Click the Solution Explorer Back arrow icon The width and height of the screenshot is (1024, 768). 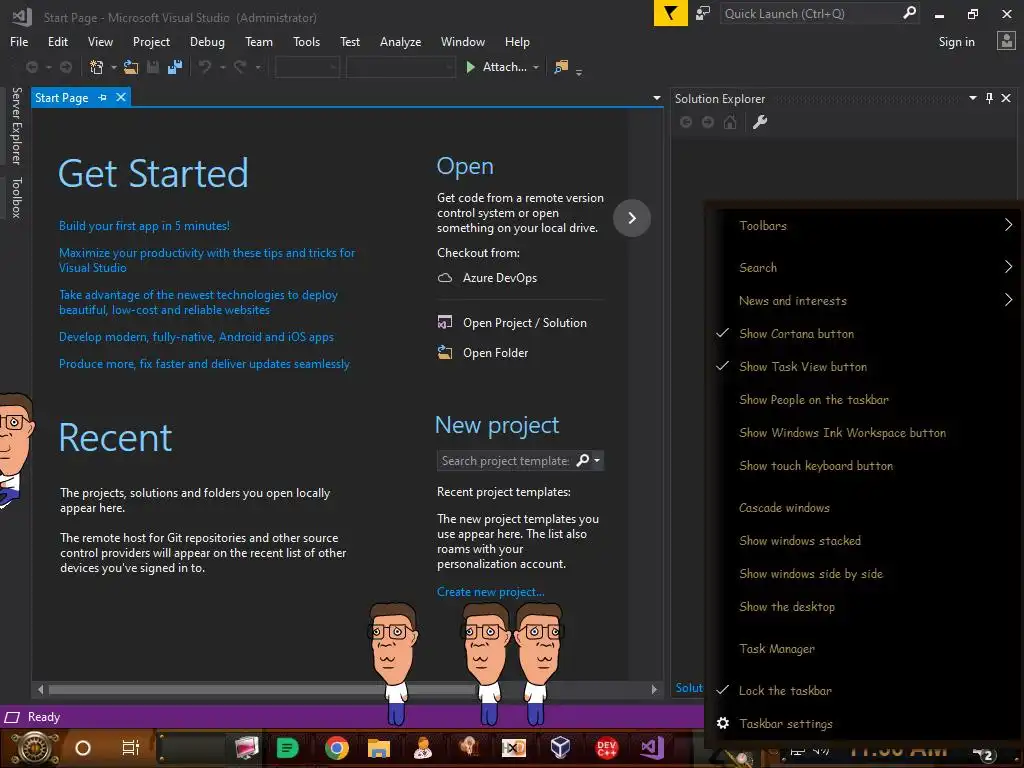pos(686,122)
